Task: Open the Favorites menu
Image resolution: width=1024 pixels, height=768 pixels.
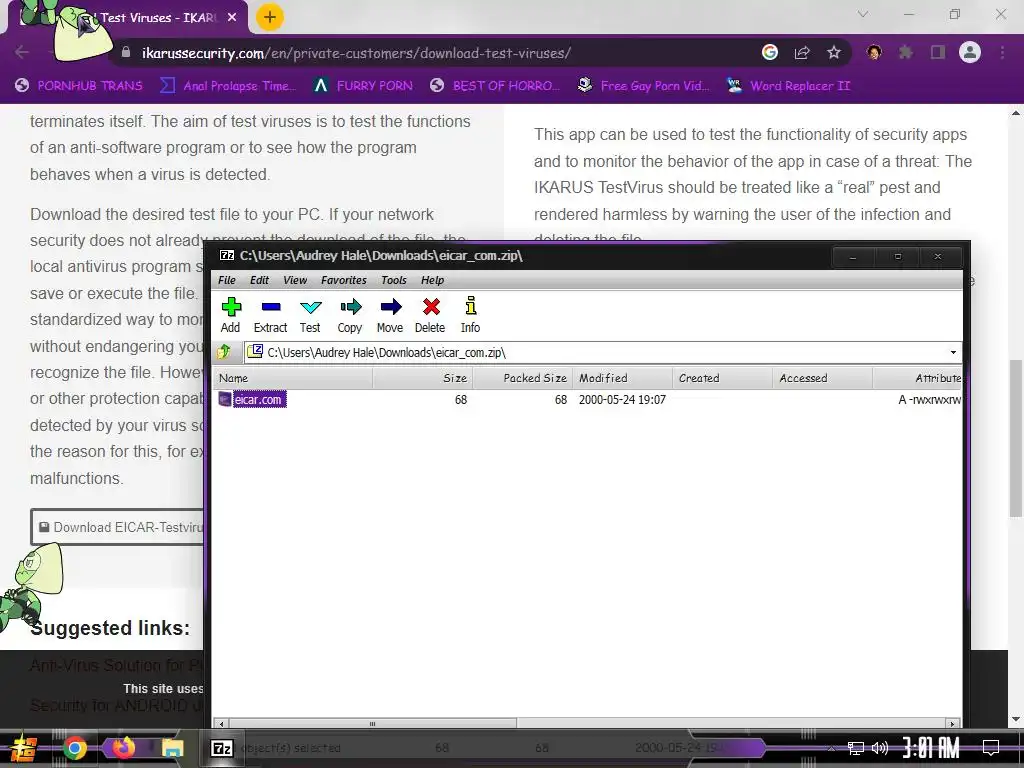Action: pos(344,280)
